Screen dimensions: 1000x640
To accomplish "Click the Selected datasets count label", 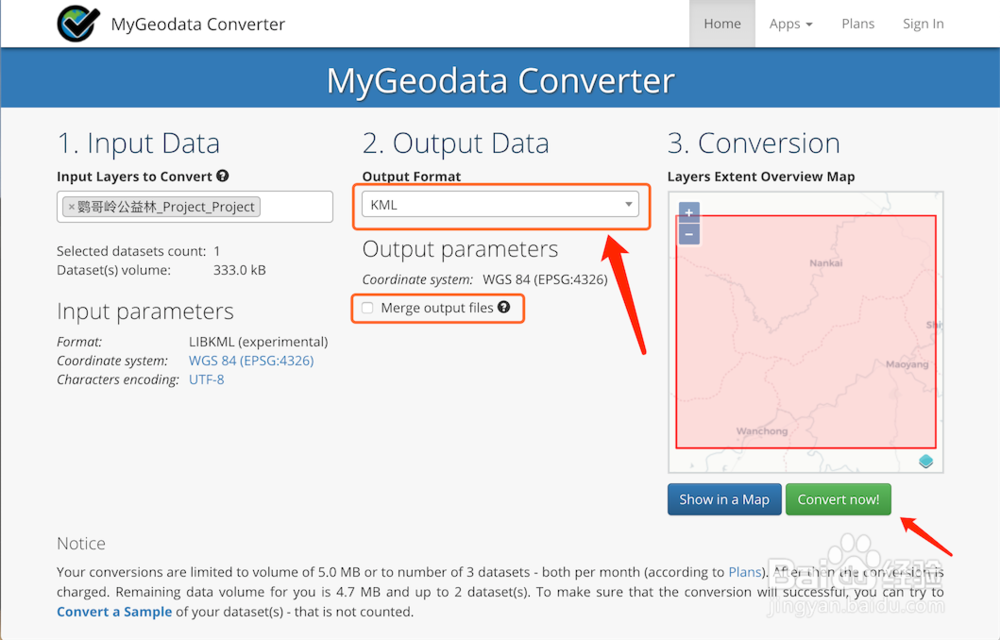I will point(131,251).
